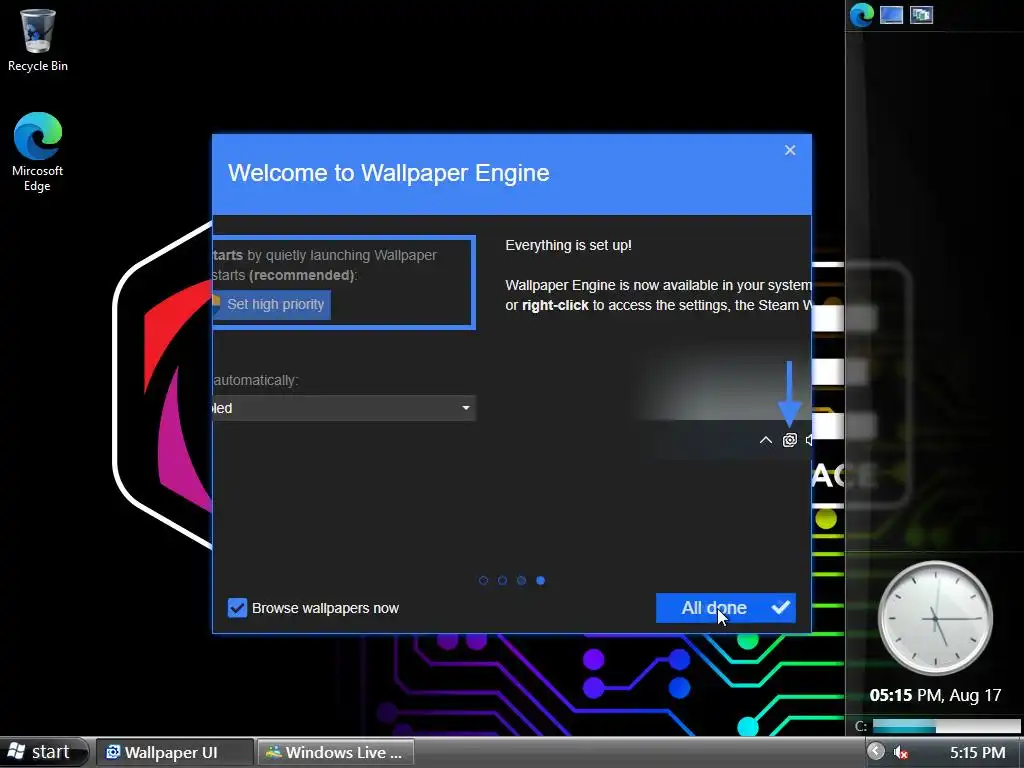The height and width of the screenshot is (768, 1024).
Task: Click the window switcher icon in sidebar
Action: coord(921,14)
